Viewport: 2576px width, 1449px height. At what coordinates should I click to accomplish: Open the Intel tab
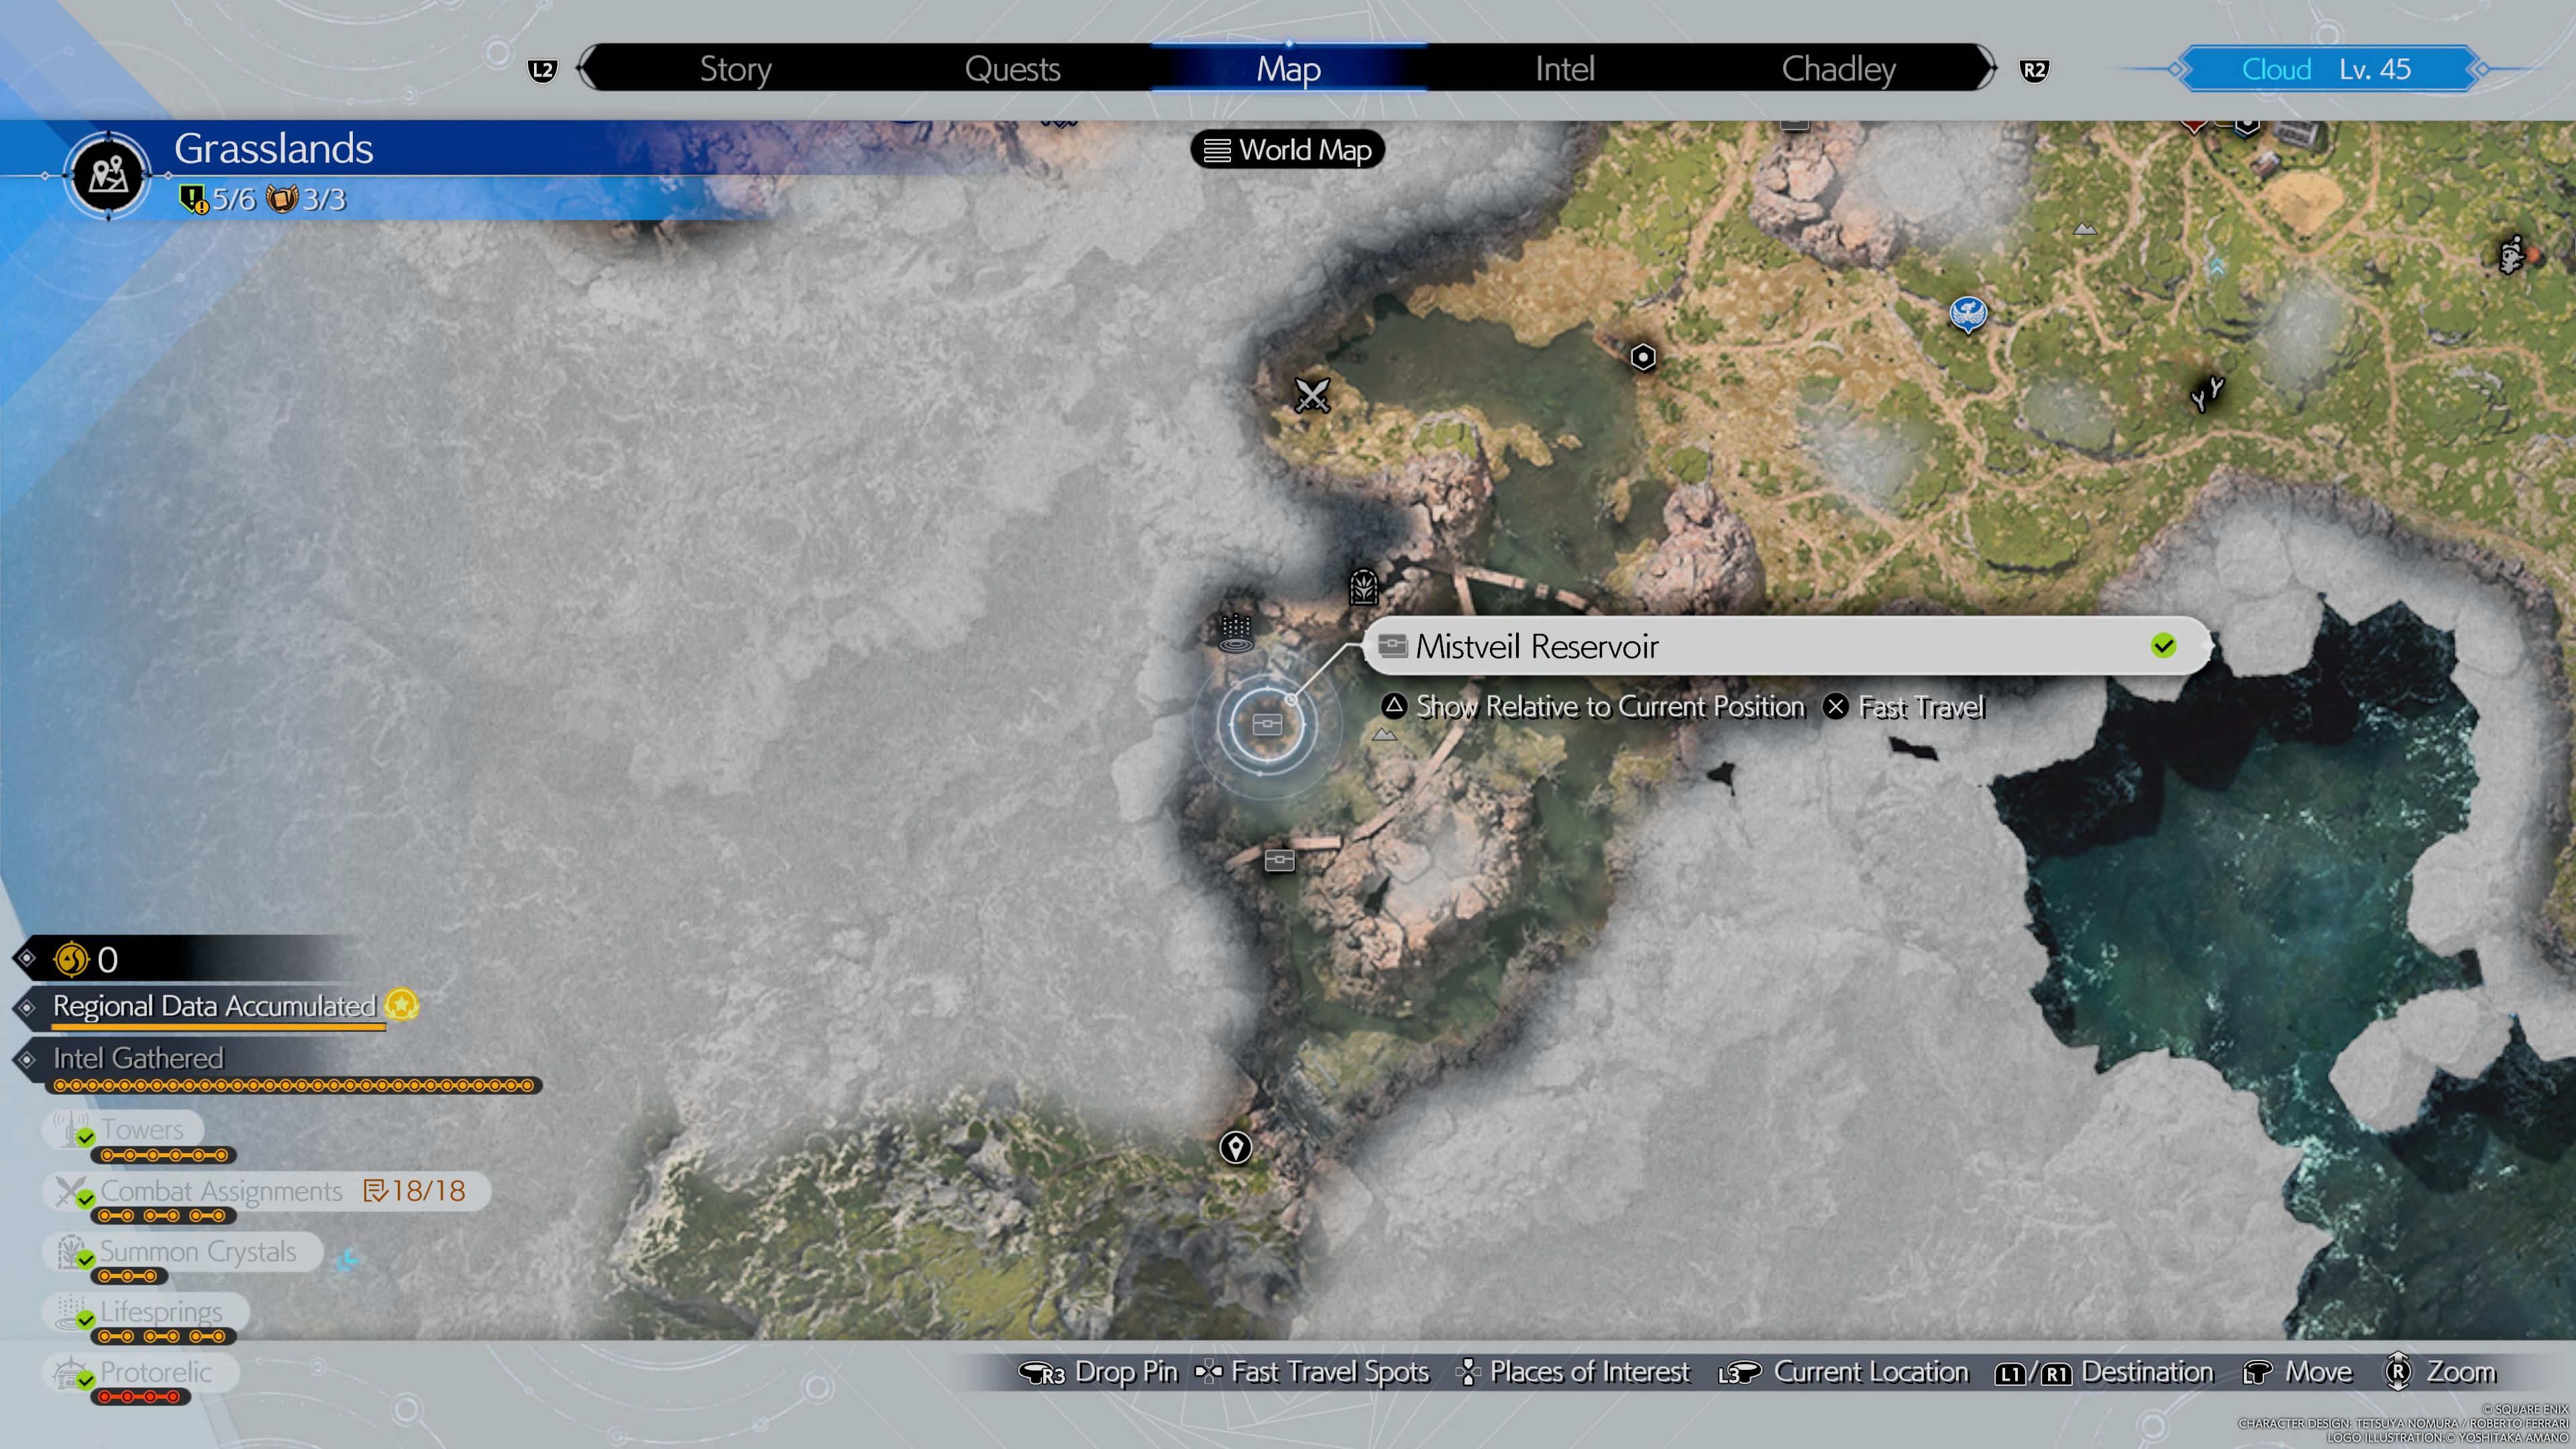(1564, 69)
